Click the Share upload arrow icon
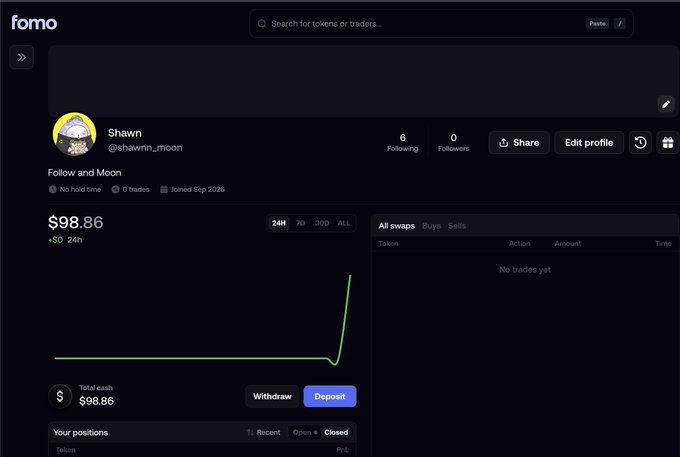The width and height of the screenshot is (680, 457). pyautogui.click(x=503, y=143)
